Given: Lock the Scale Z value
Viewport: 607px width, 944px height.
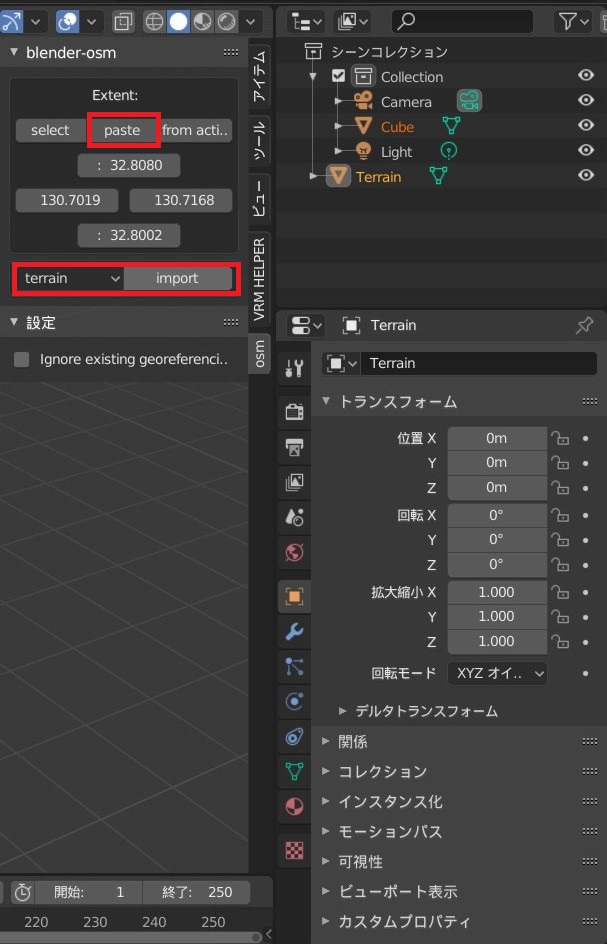Looking at the screenshot, I should pyautogui.click(x=560, y=641).
